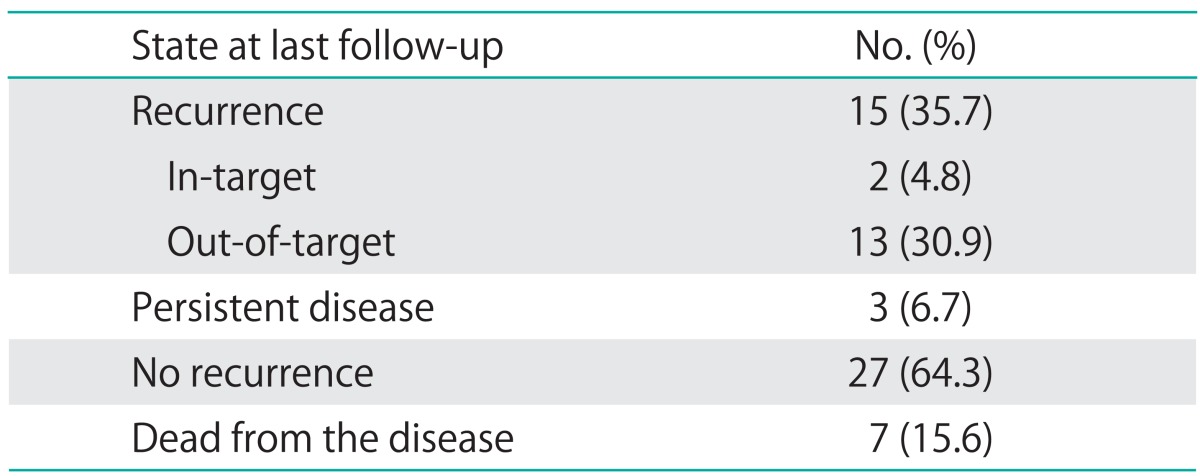Click the "Recurrence" row label
The width and height of the screenshot is (1200, 476).
pos(227,113)
